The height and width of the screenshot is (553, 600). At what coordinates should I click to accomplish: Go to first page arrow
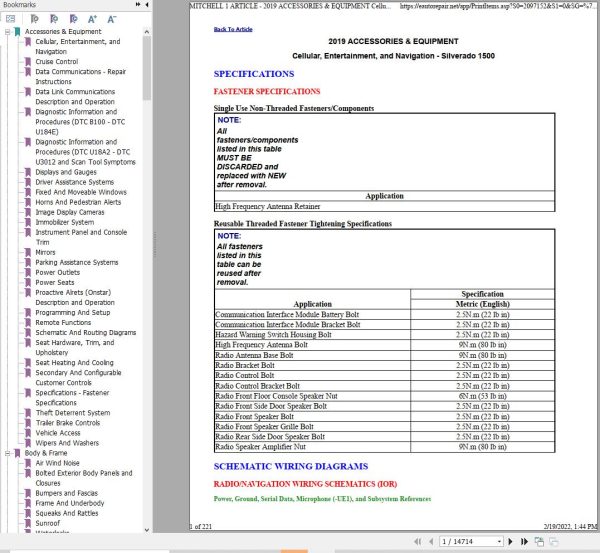tap(417, 542)
